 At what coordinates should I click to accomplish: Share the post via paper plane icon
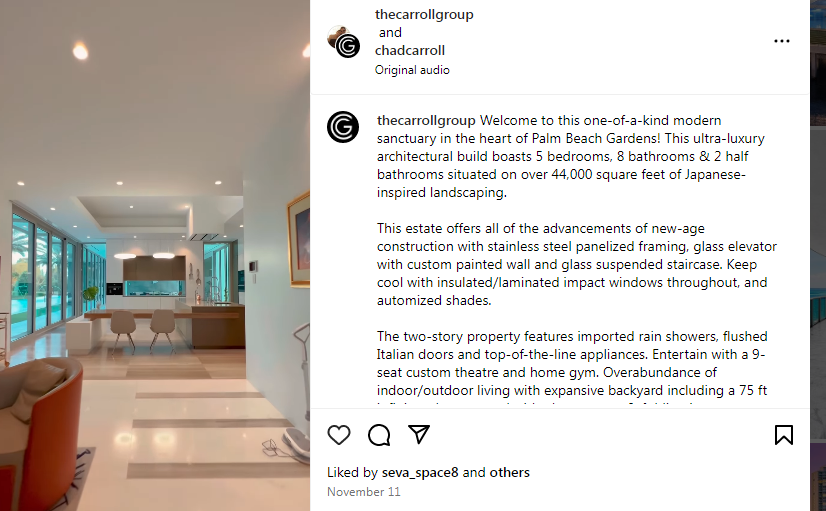pos(419,434)
